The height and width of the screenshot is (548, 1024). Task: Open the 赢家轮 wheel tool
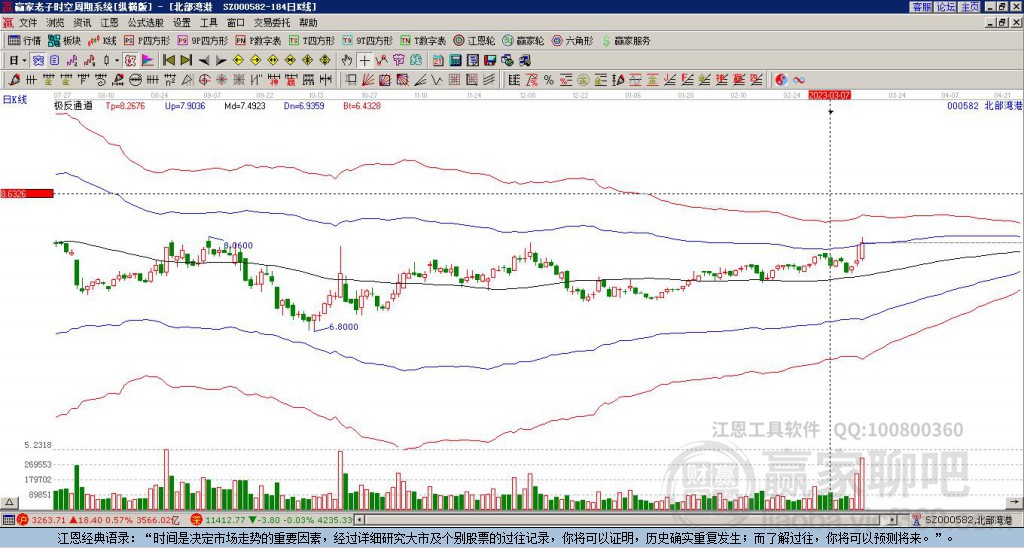point(523,41)
